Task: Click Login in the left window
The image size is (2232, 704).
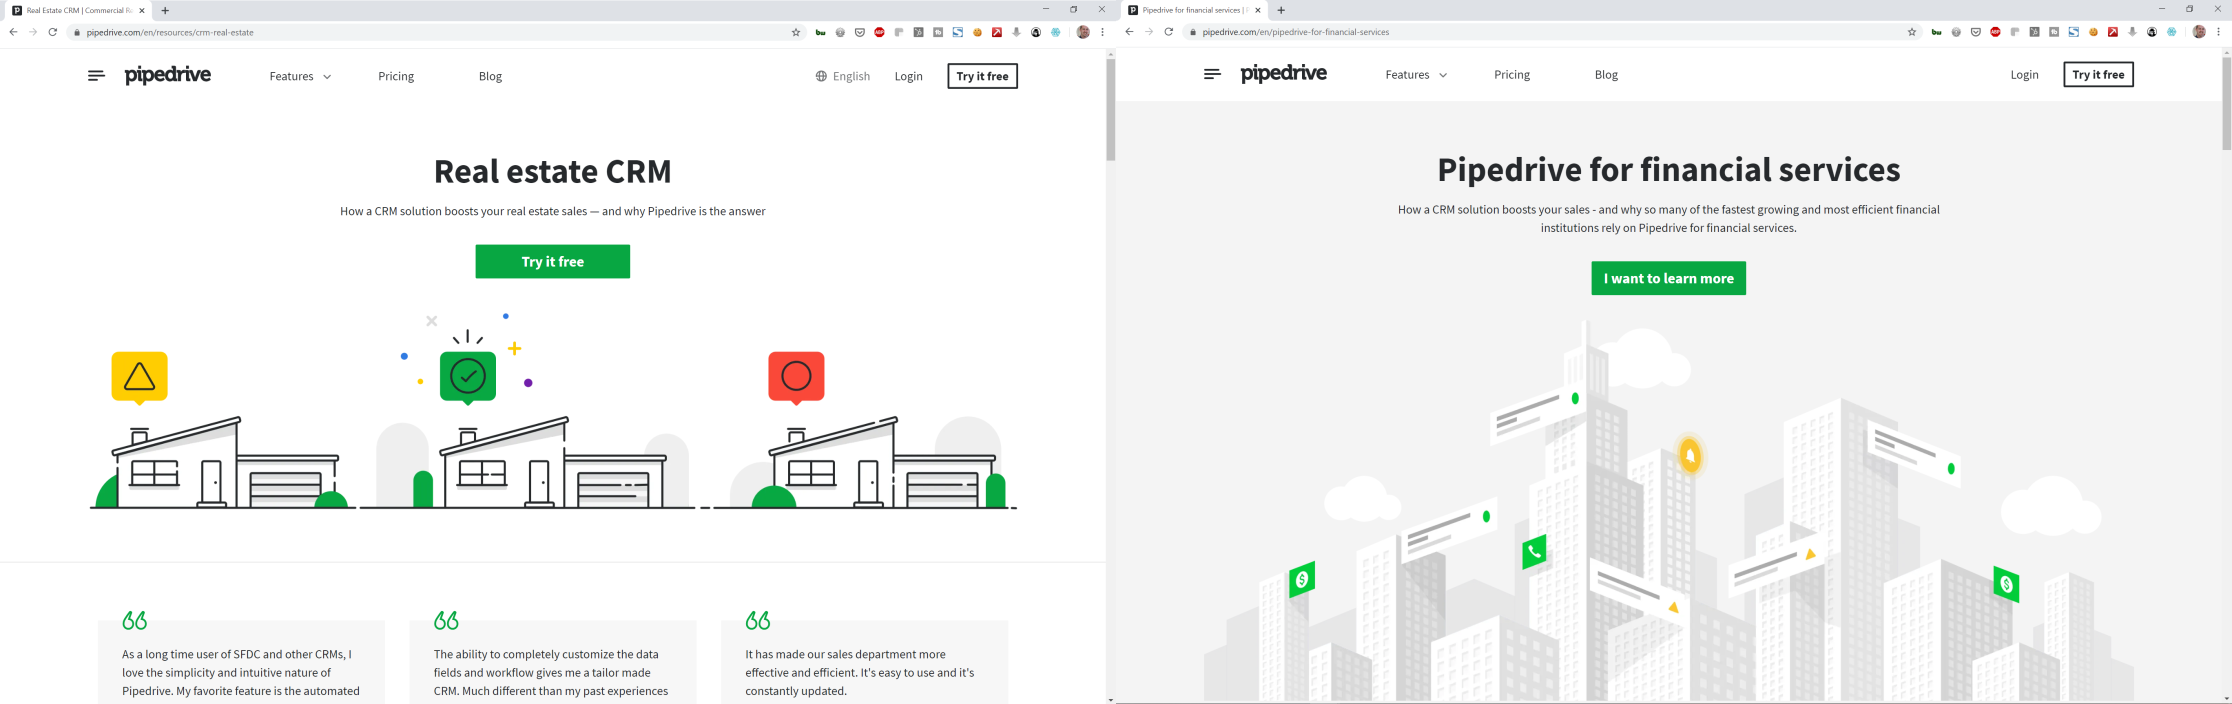Action: point(909,76)
